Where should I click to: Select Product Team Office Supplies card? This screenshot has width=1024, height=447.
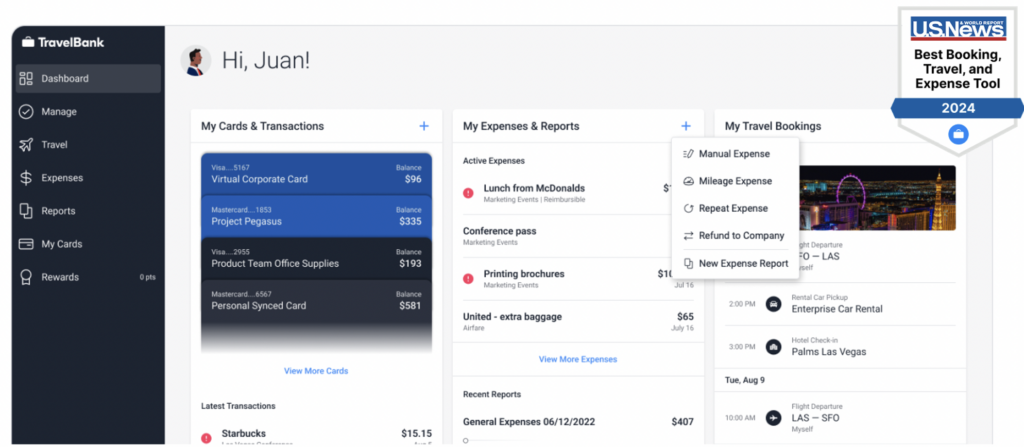point(316,258)
